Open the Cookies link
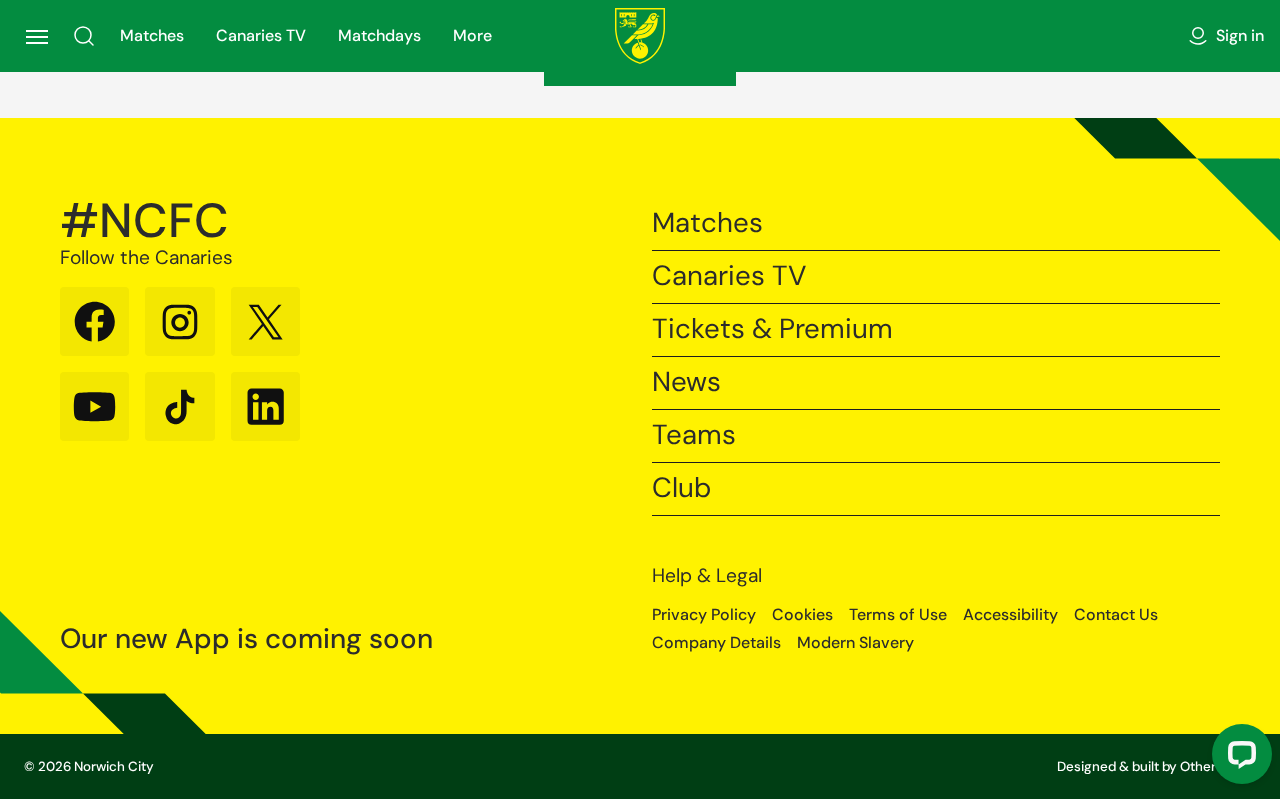The height and width of the screenshot is (800, 1280). [802, 615]
